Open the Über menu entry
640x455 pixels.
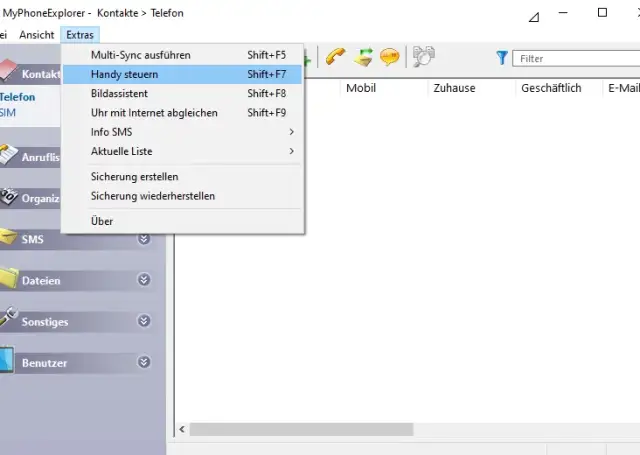pos(182,221)
